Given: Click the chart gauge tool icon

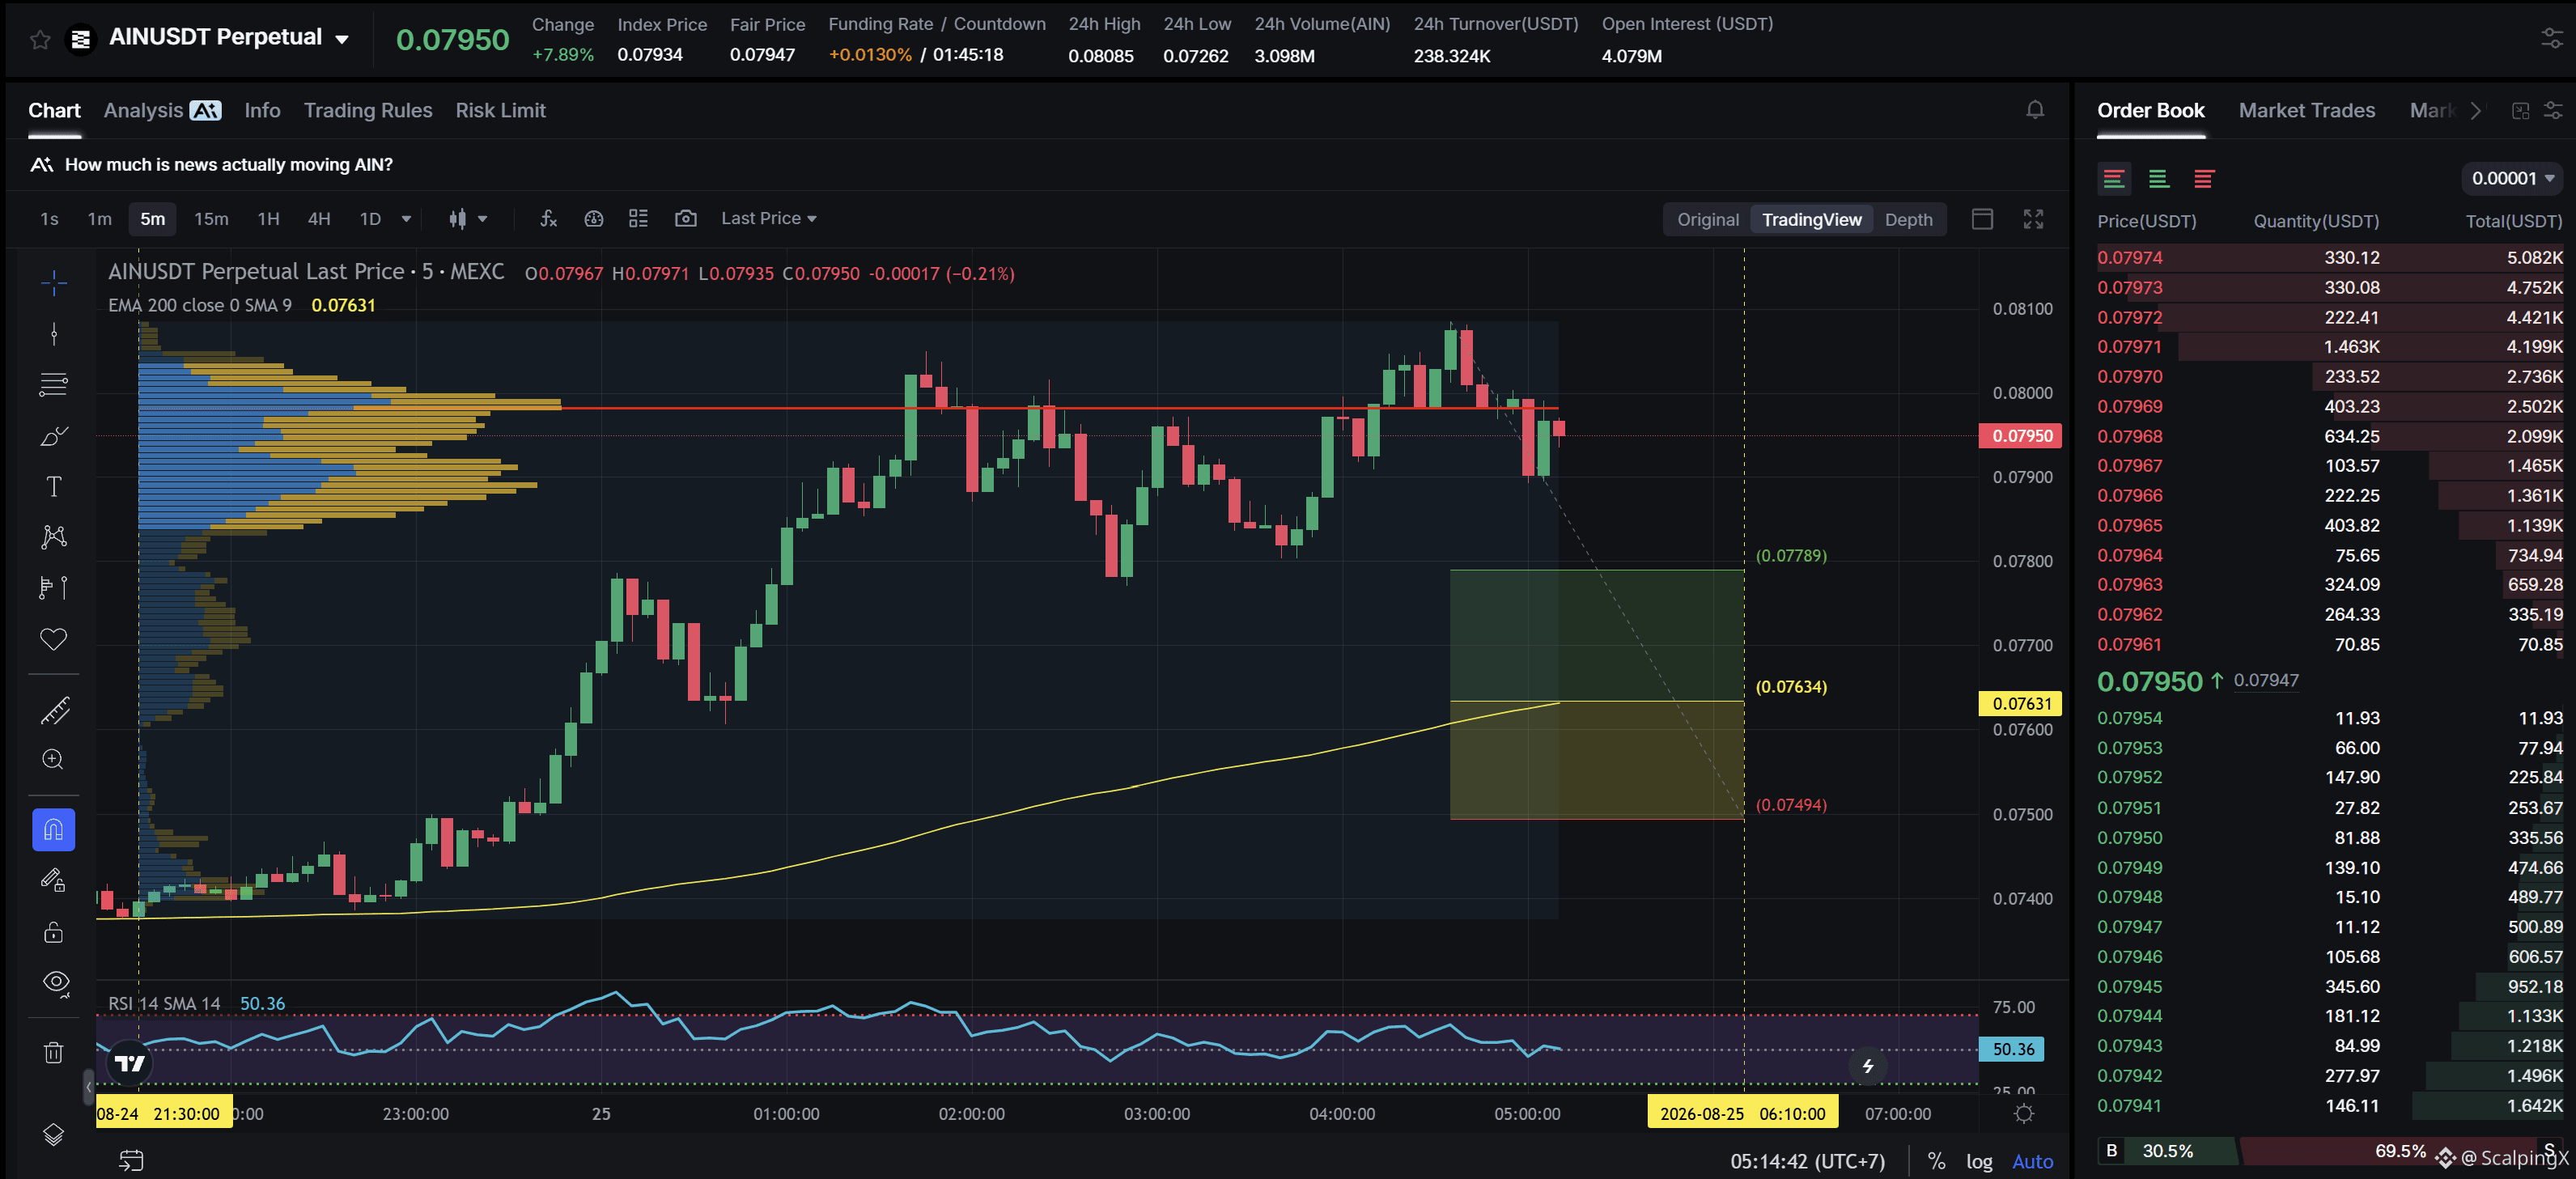Looking at the screenshot, I should pos(593,219).
